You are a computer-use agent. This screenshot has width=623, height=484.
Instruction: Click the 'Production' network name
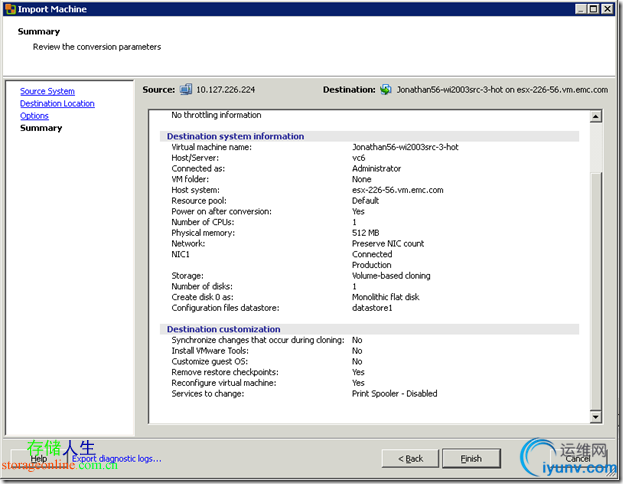point(371,265)
